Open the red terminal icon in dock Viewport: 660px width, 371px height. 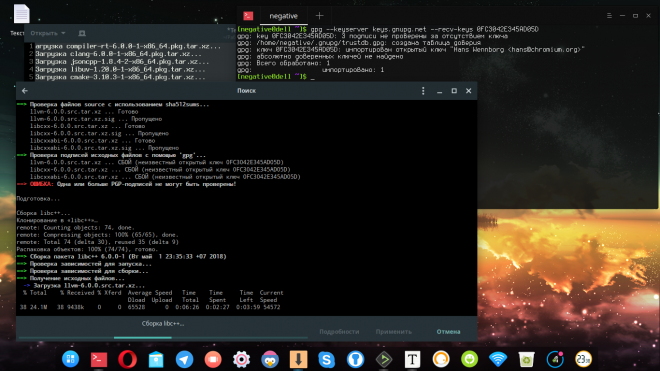click(x=99, y=359)
